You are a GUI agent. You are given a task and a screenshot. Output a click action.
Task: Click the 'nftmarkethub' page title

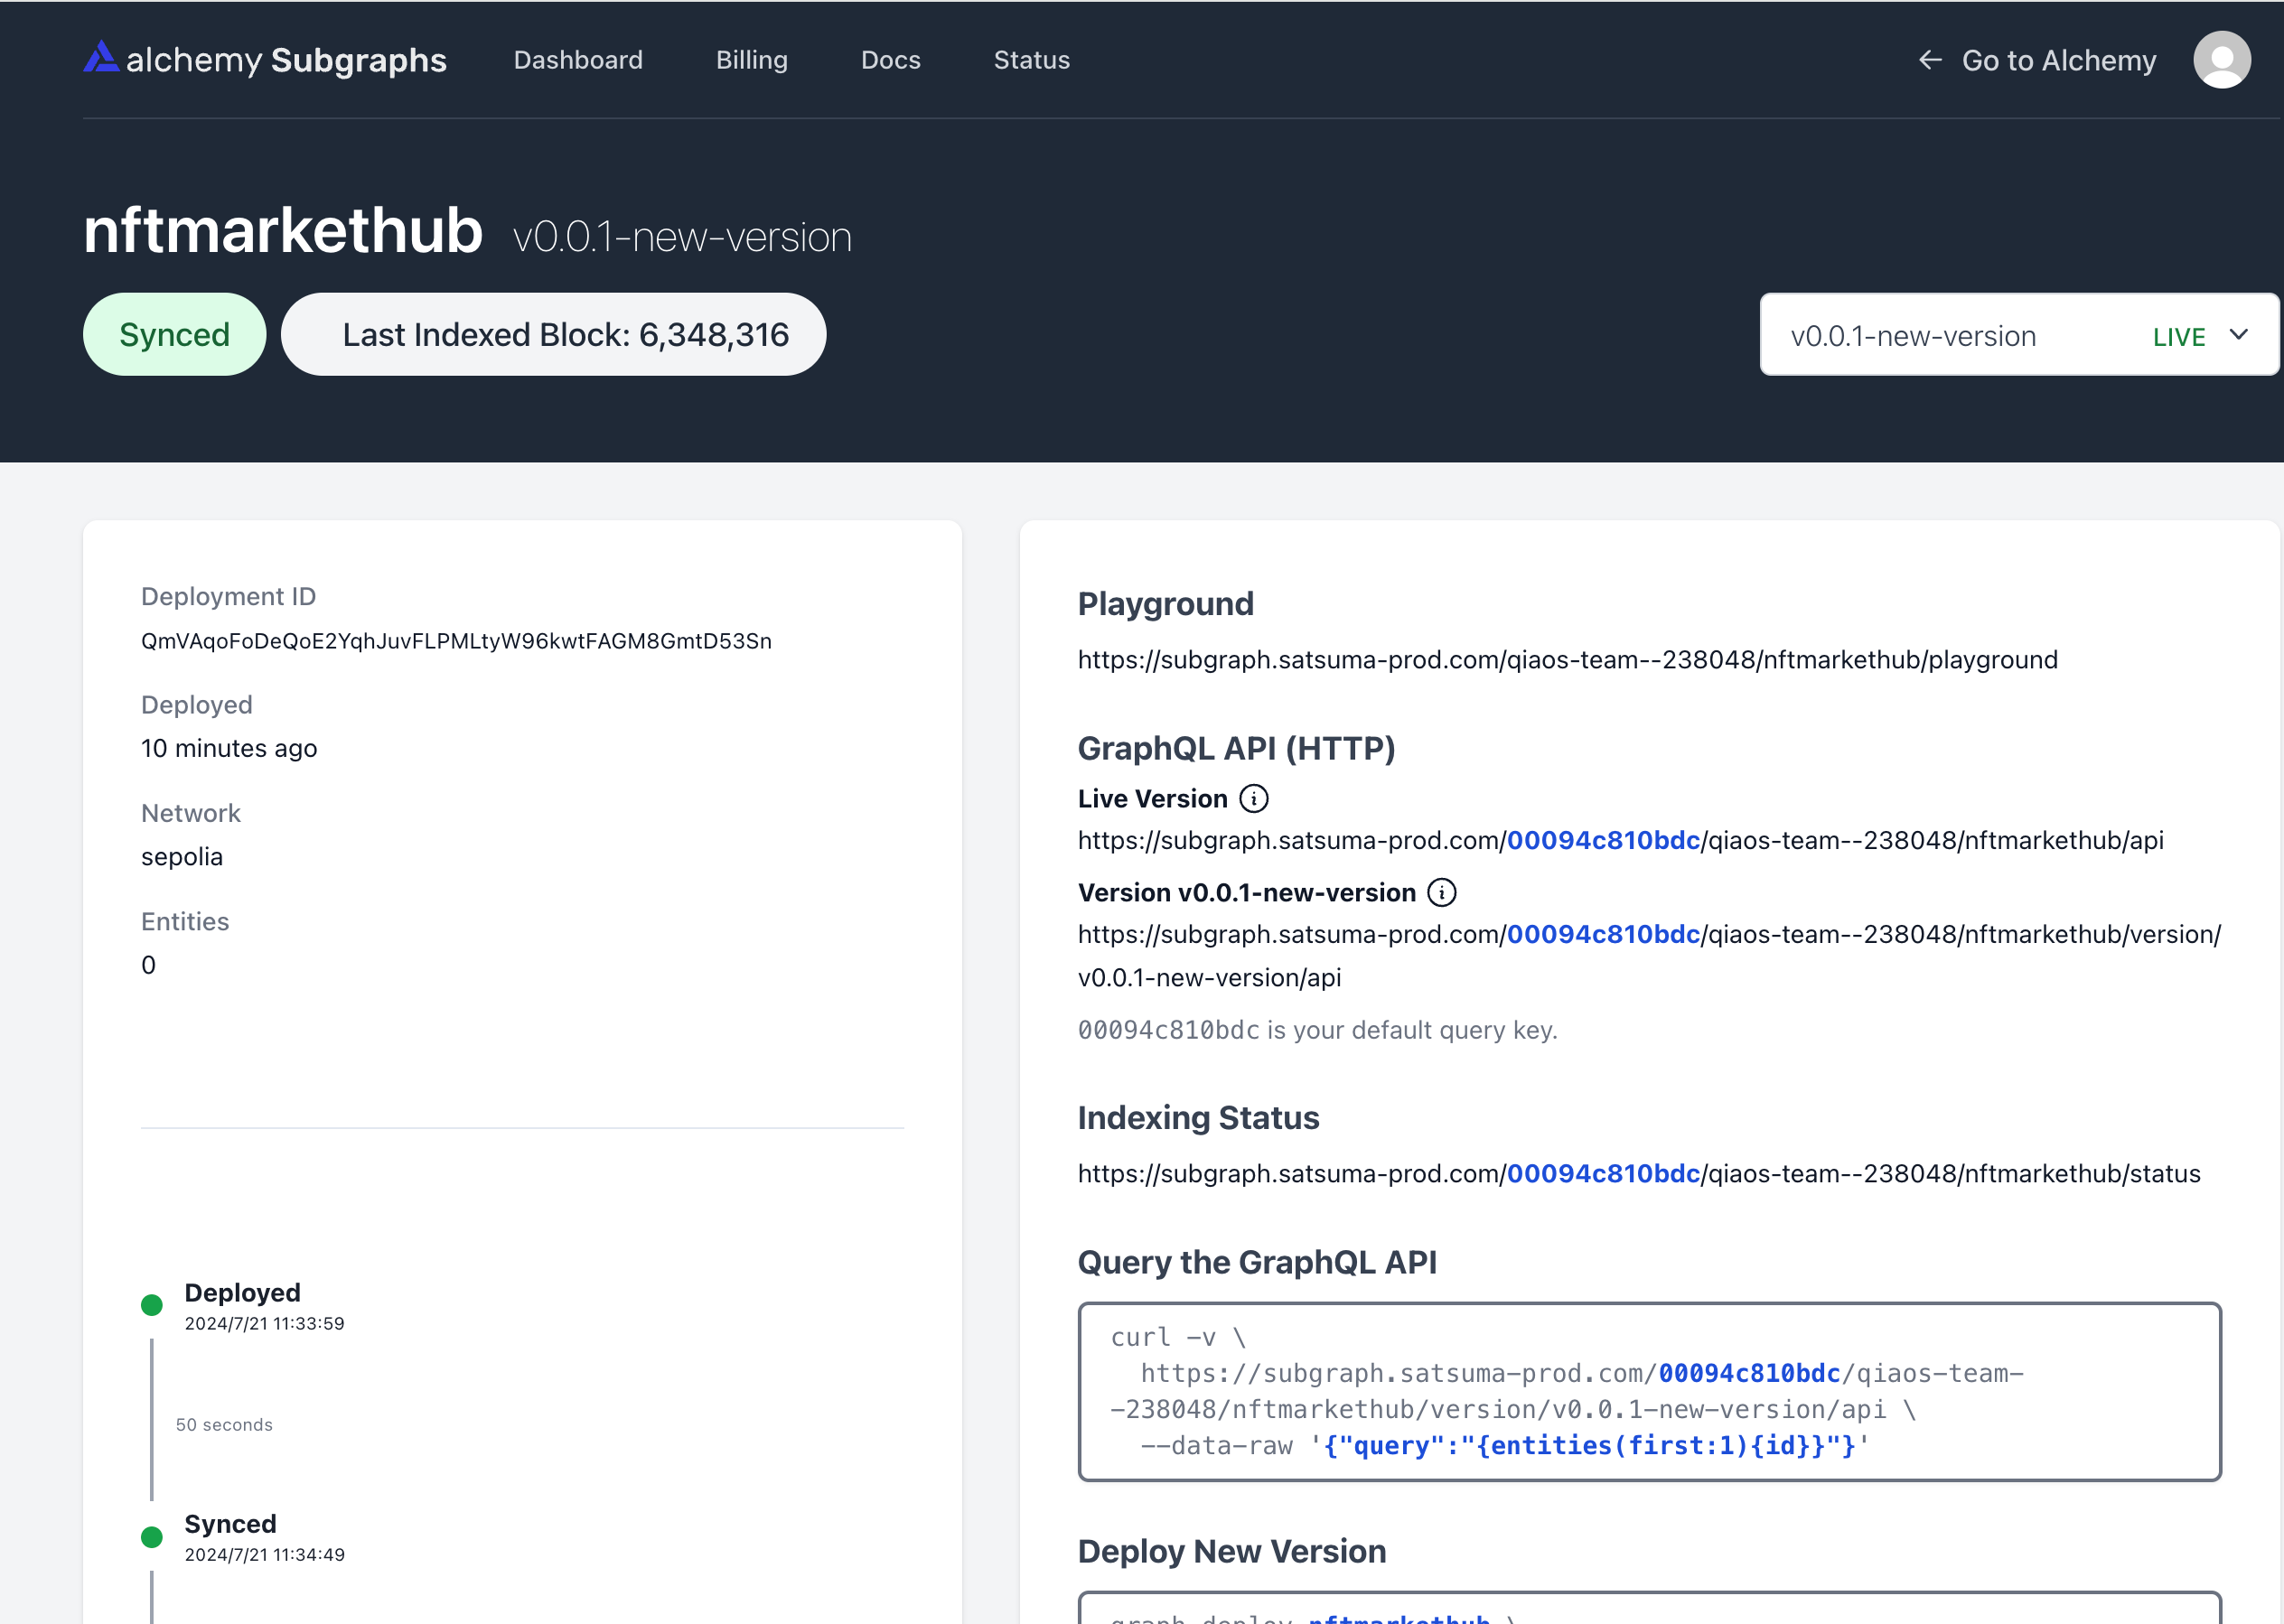click(x=283, y=230)
